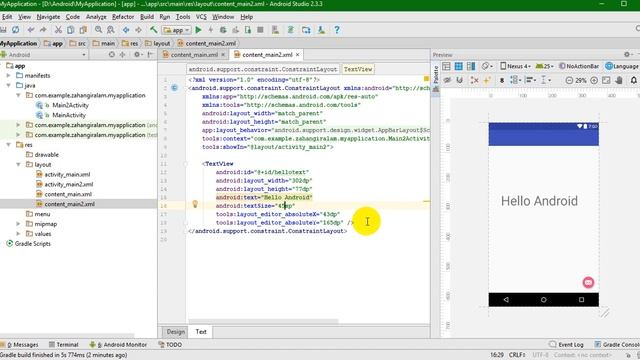
Task: Click the Cut scissors icon
Action: click(58, 30)
